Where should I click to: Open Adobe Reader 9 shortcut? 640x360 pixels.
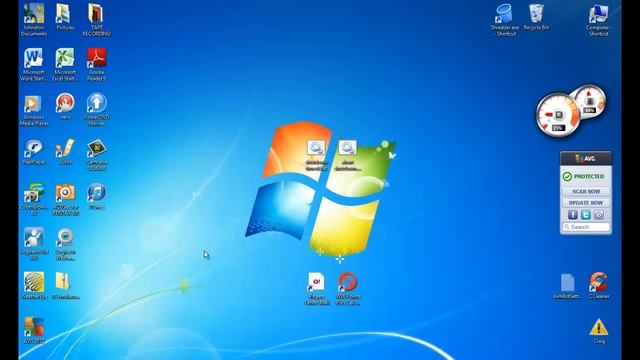tap(97, 64)
